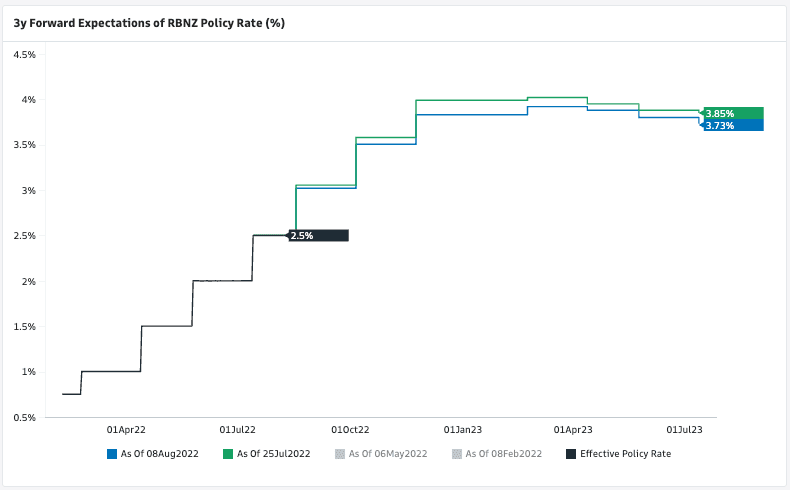Click the 01Oct22 x-axis label

point(350,429)
